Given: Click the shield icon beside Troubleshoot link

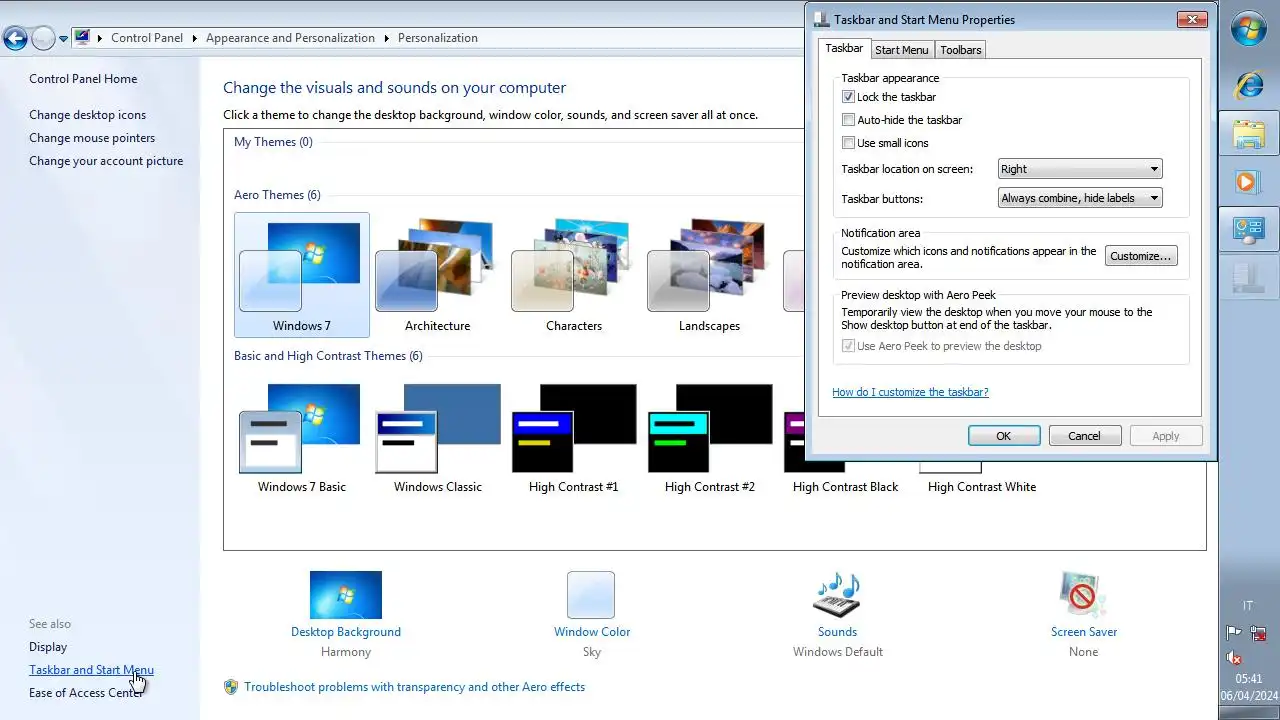Looking at the screenshot, I should [x=231, y=687].
